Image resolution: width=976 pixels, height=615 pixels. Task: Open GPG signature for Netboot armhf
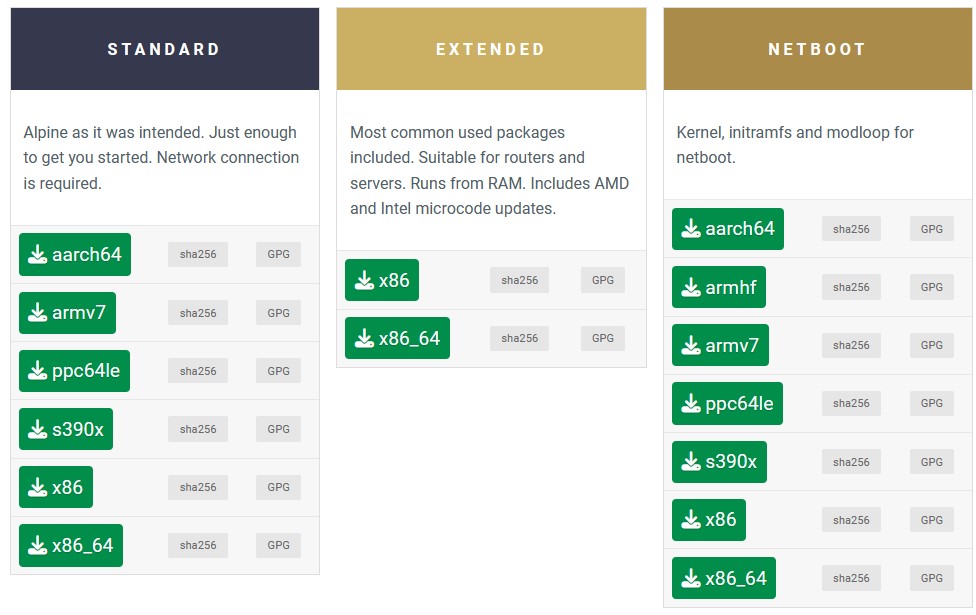(932, 287)
